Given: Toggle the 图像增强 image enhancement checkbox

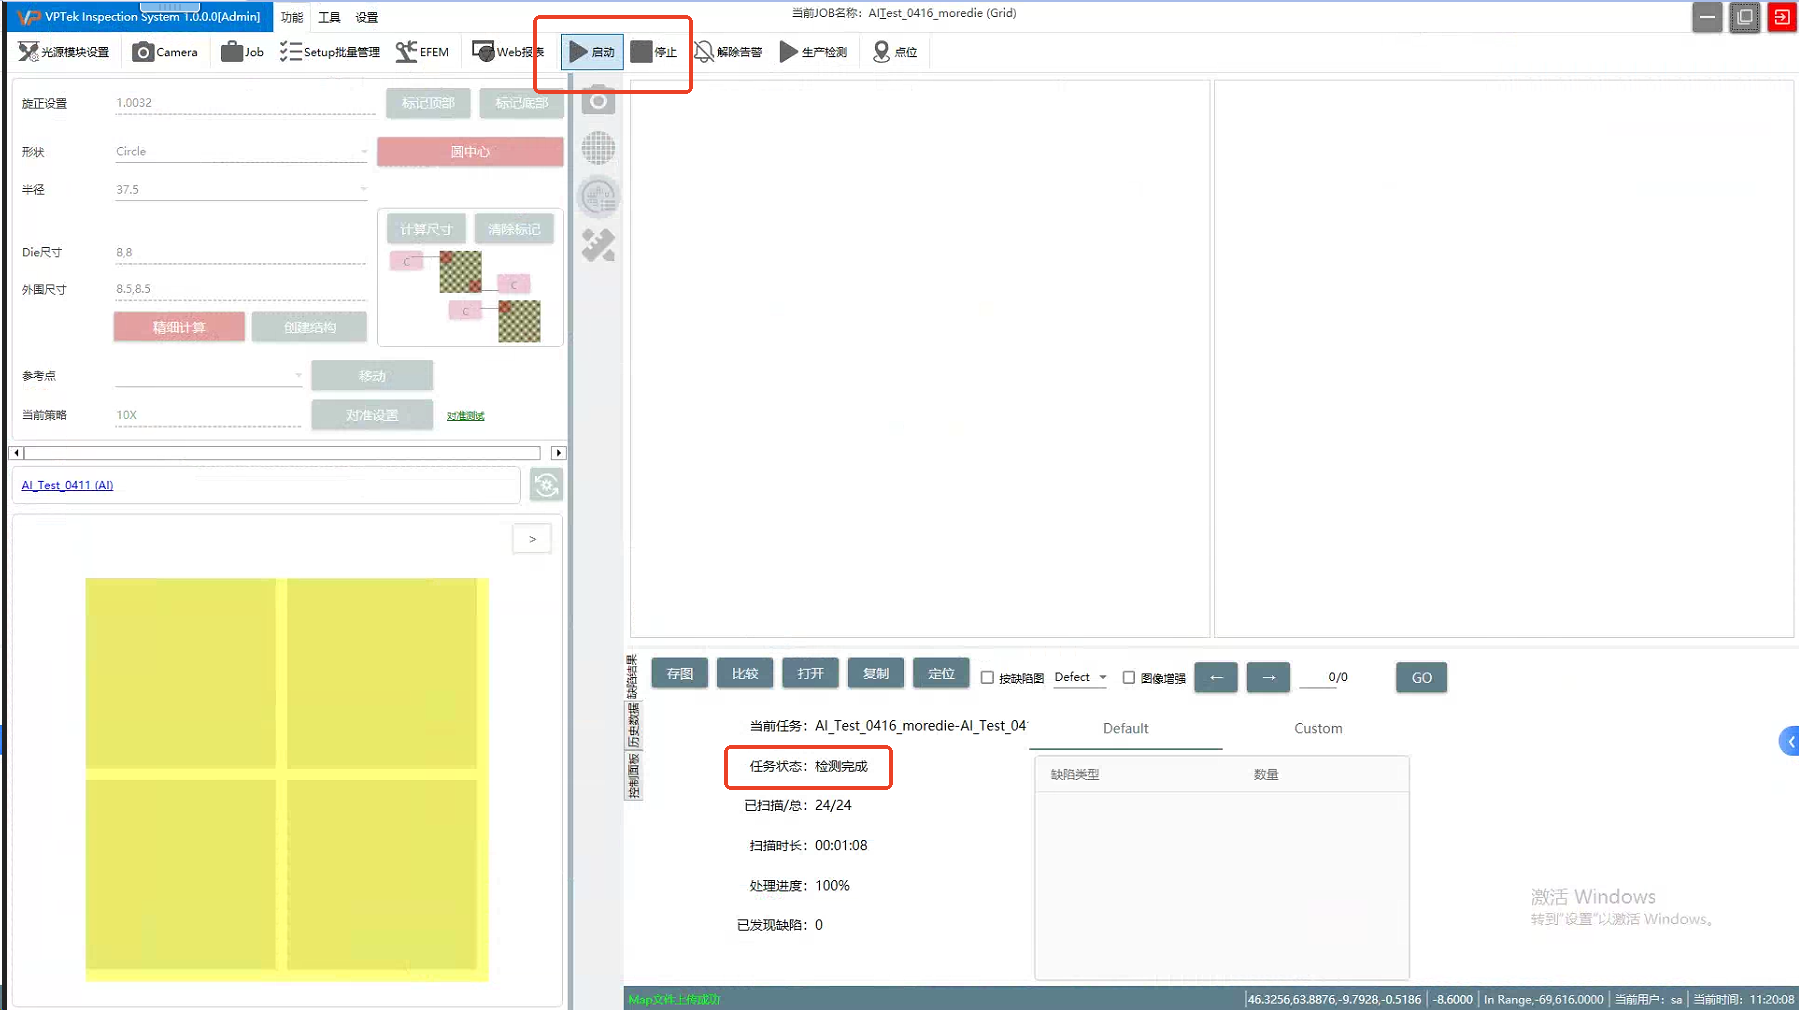Looking at the screenshot, I should coord(1129,678).
